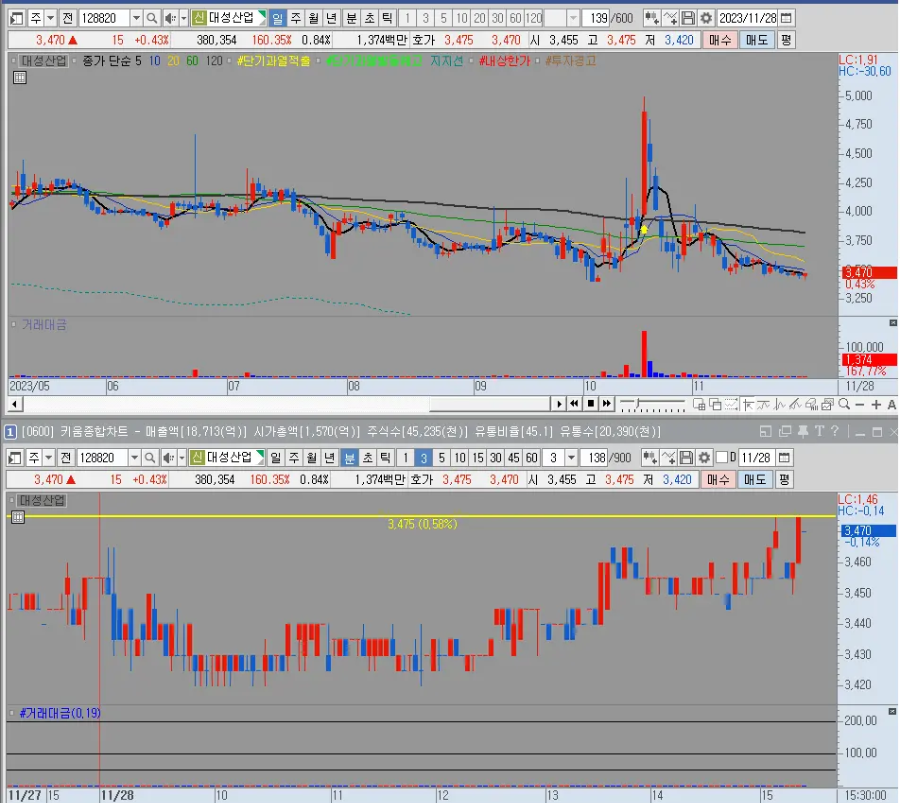Select 일 daily period in top chart
The image size is (900, 803).
pos(277,18)
